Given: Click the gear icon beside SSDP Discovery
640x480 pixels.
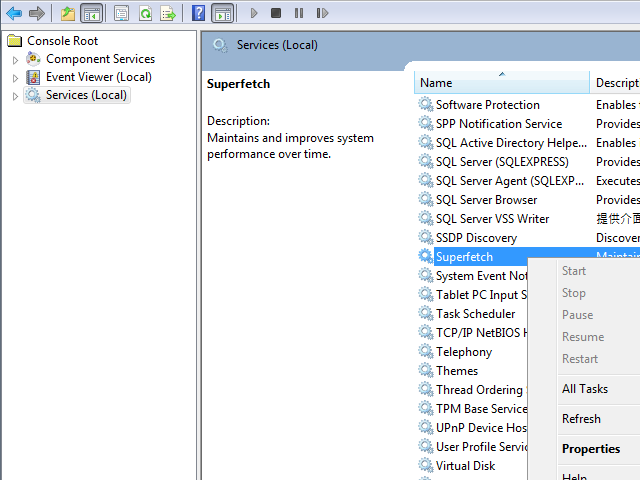Looking at the screenshot, I should click(425, 237).
